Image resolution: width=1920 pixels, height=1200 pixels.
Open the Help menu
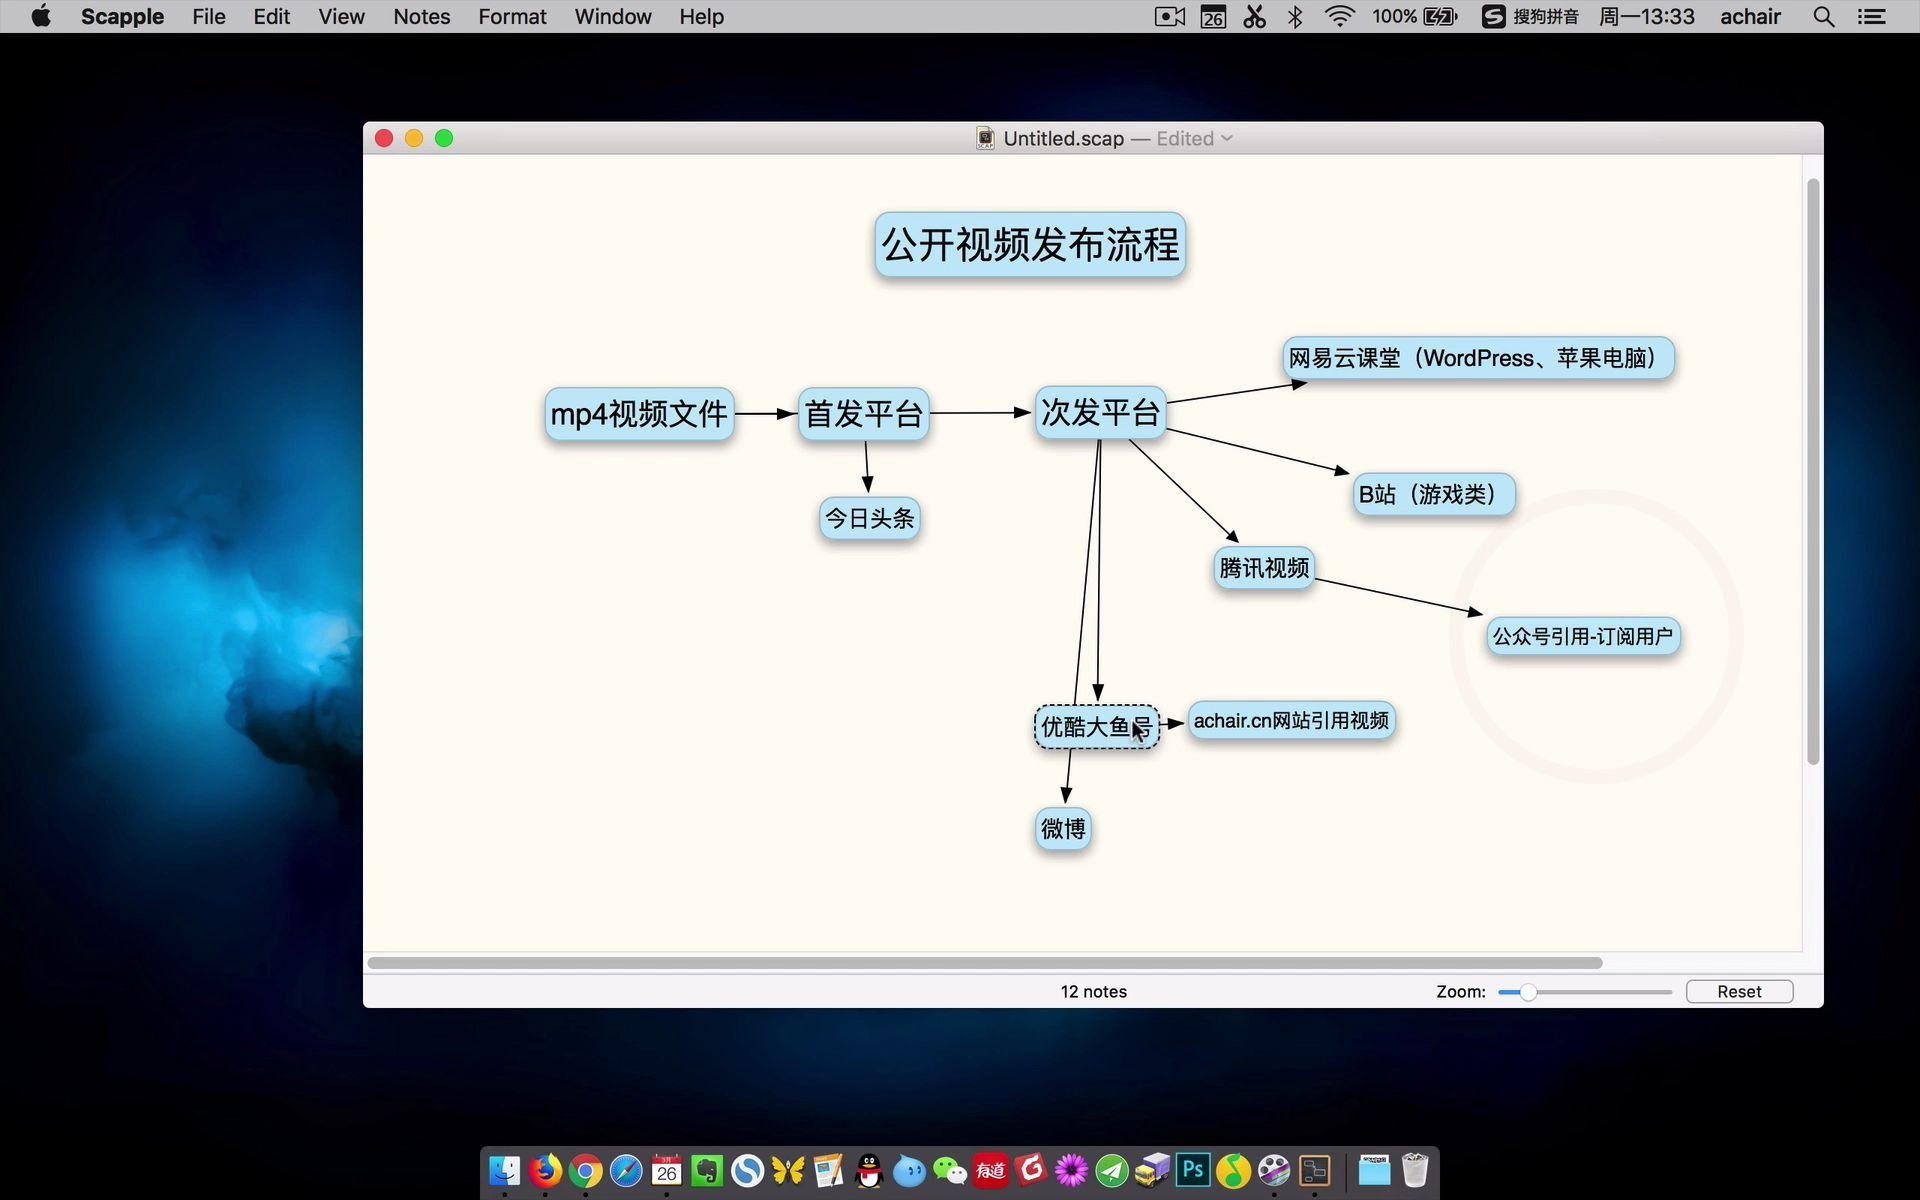701,16
